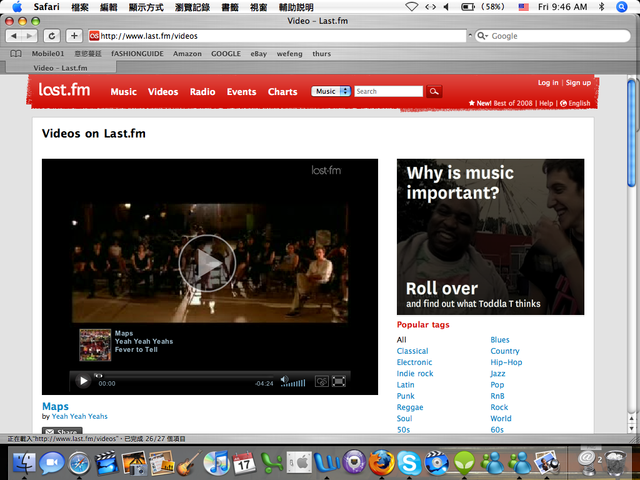
Task: Open the 輔助說明 menu
Action: point(296,7)
